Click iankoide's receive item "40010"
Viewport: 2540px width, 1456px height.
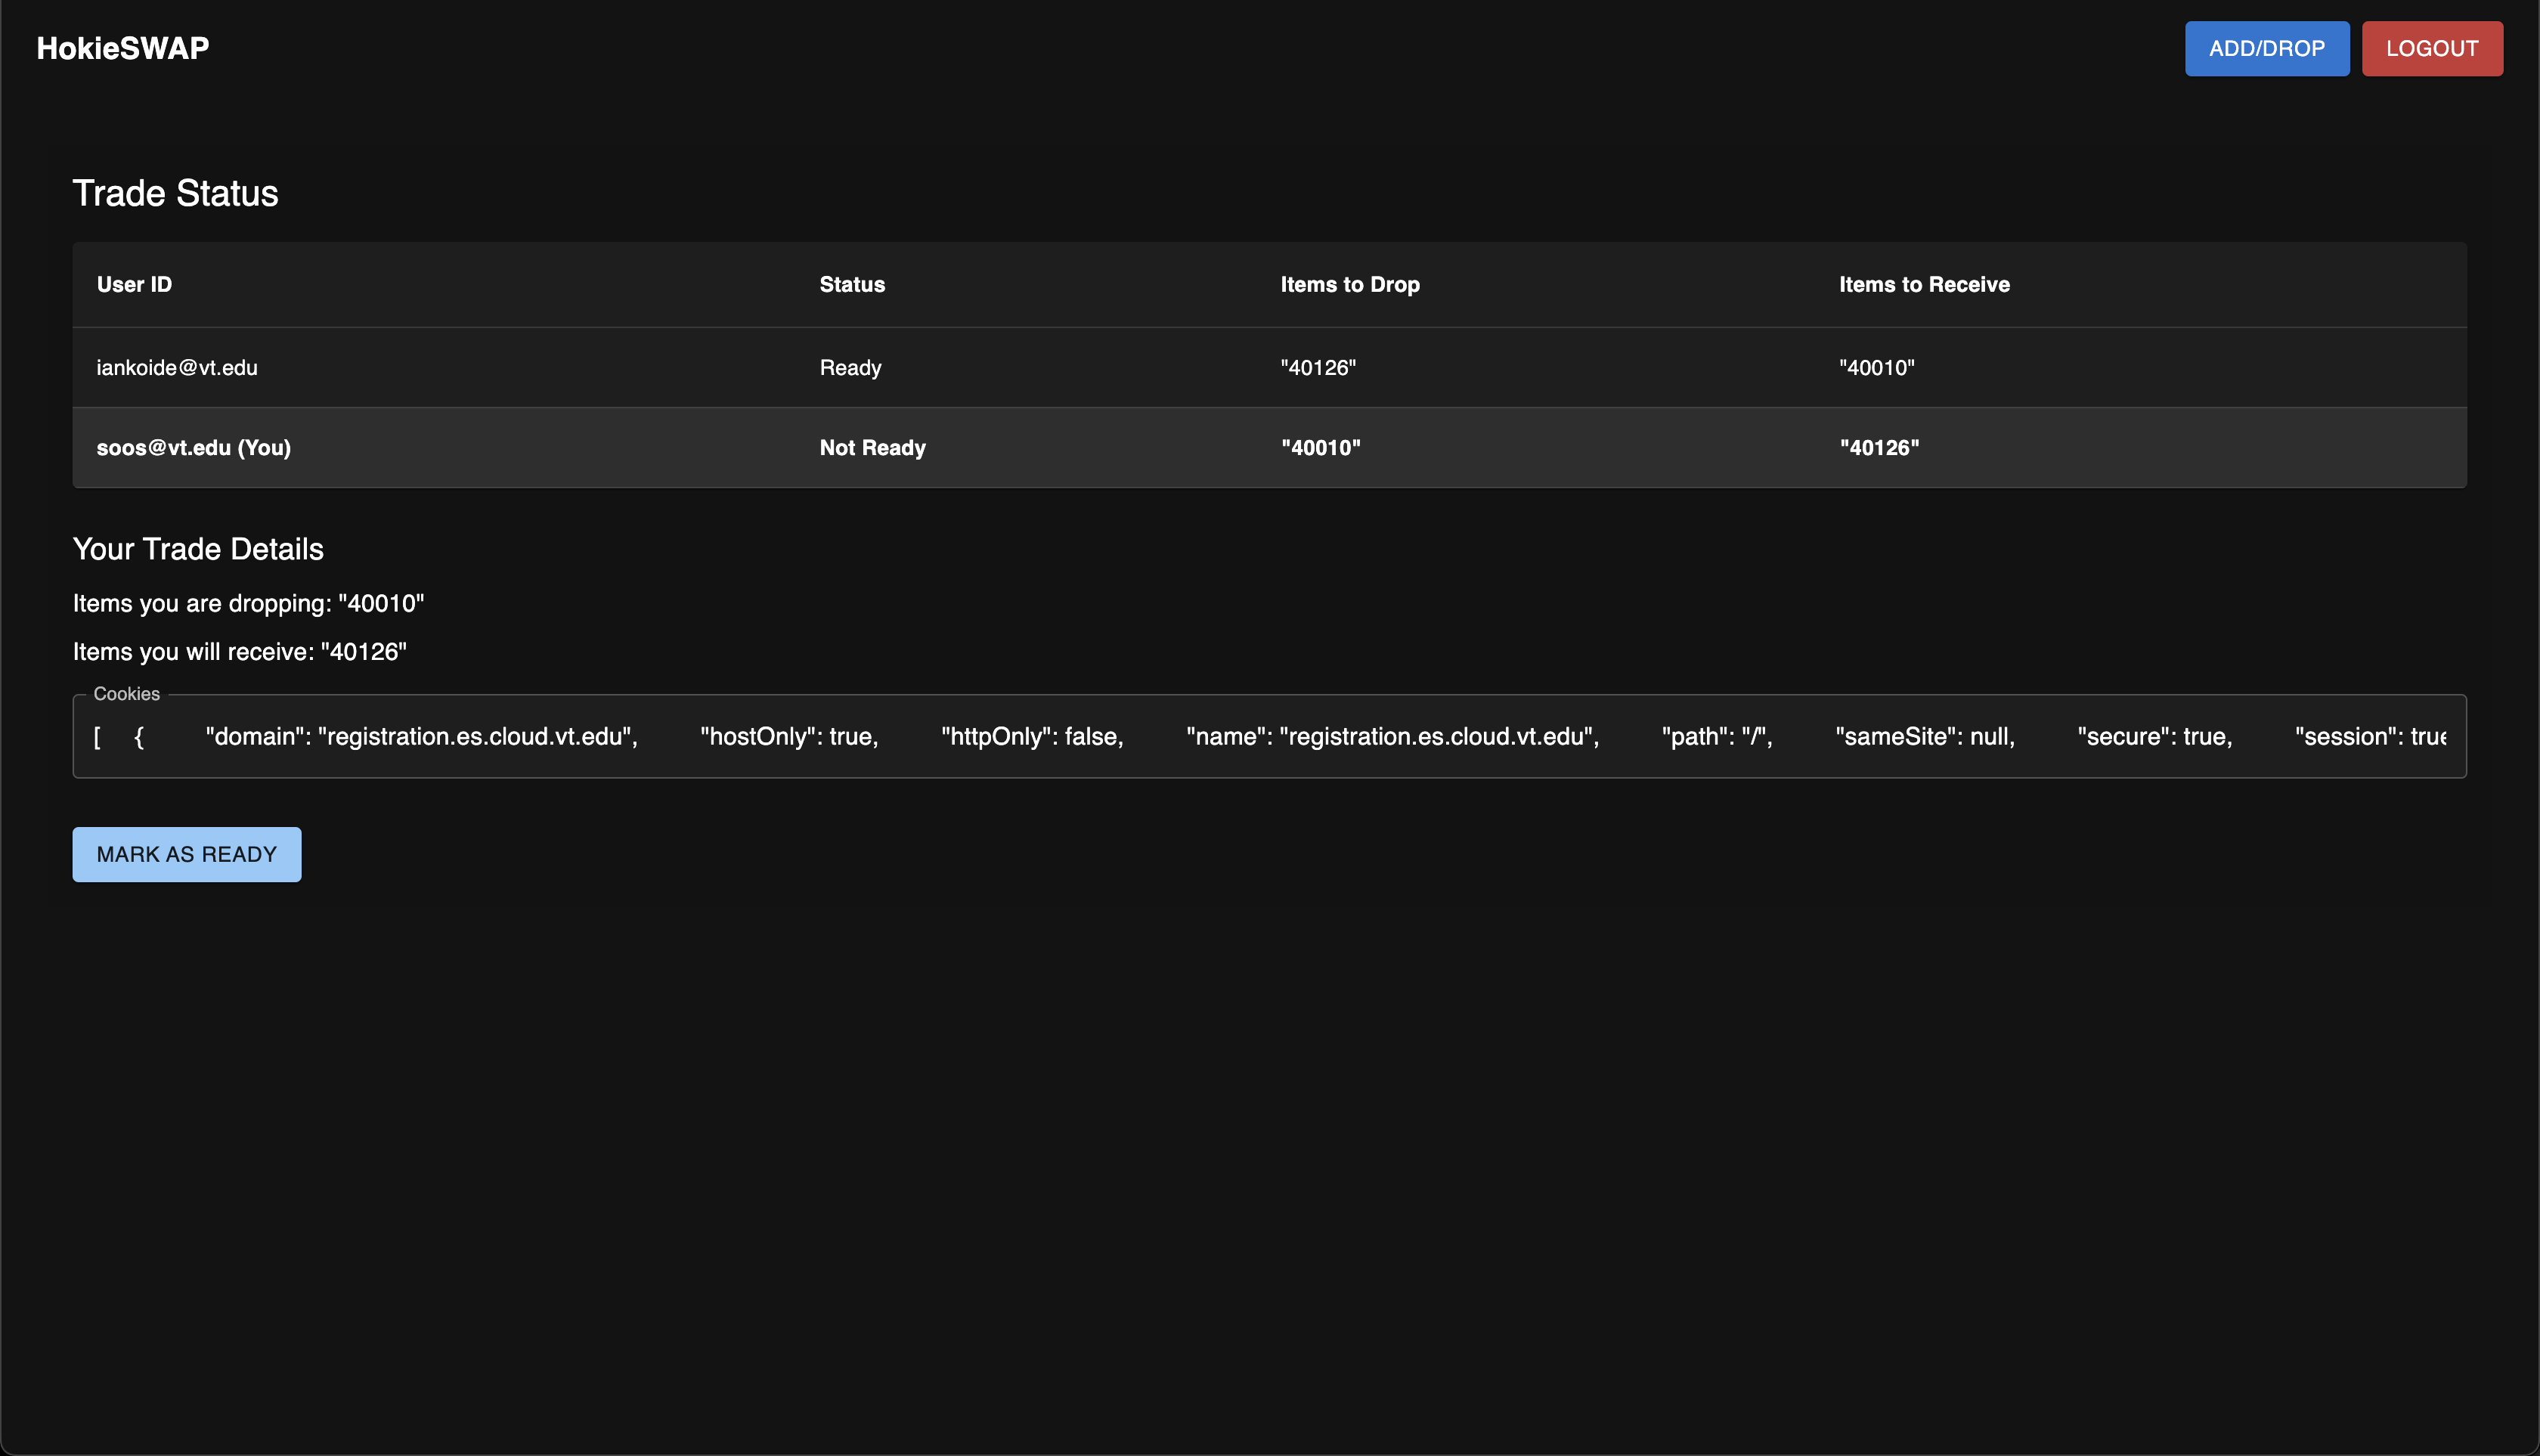(x=1876, y=368)
